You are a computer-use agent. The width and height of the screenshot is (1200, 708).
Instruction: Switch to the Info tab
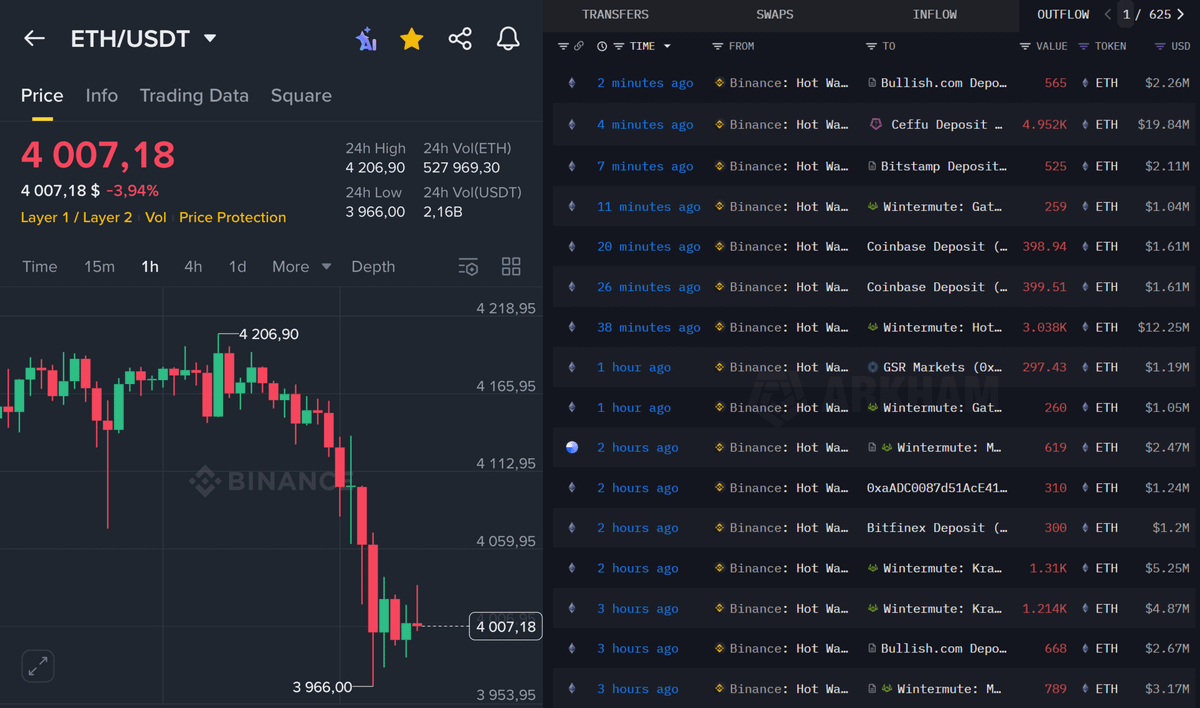click(101, 95)
